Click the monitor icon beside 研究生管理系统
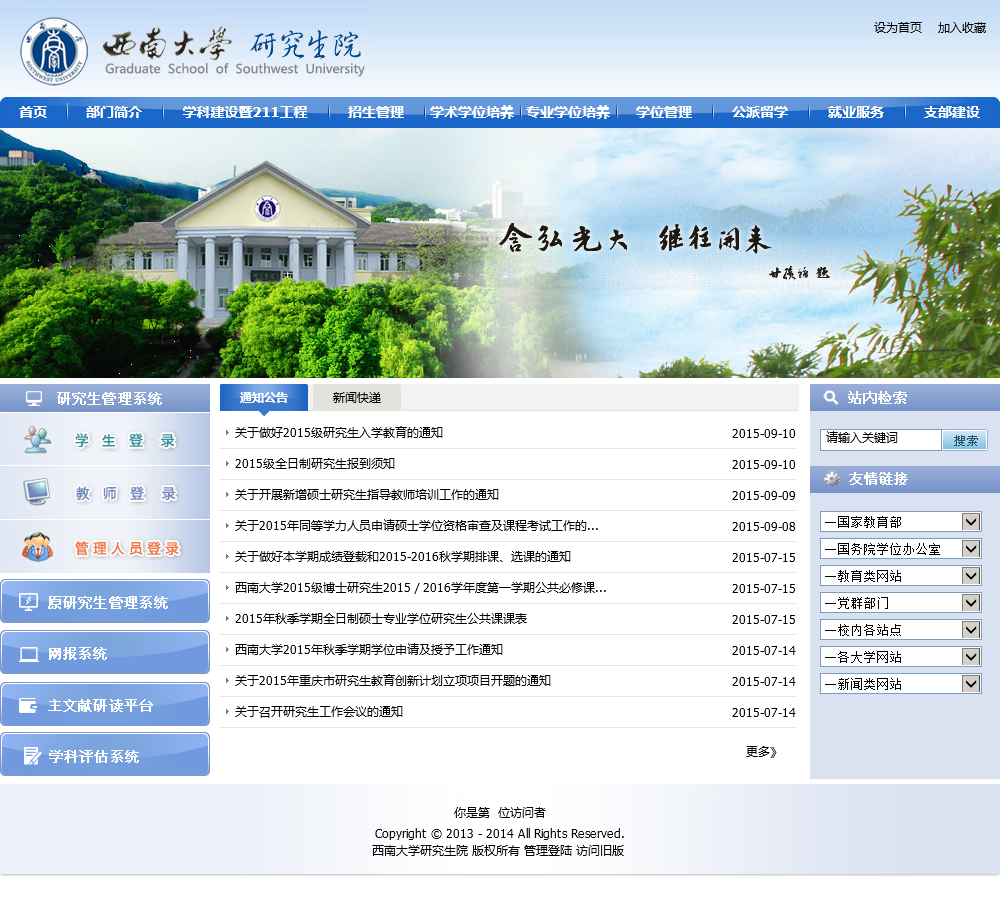The image size is (1000, 909). coord(34,399)
